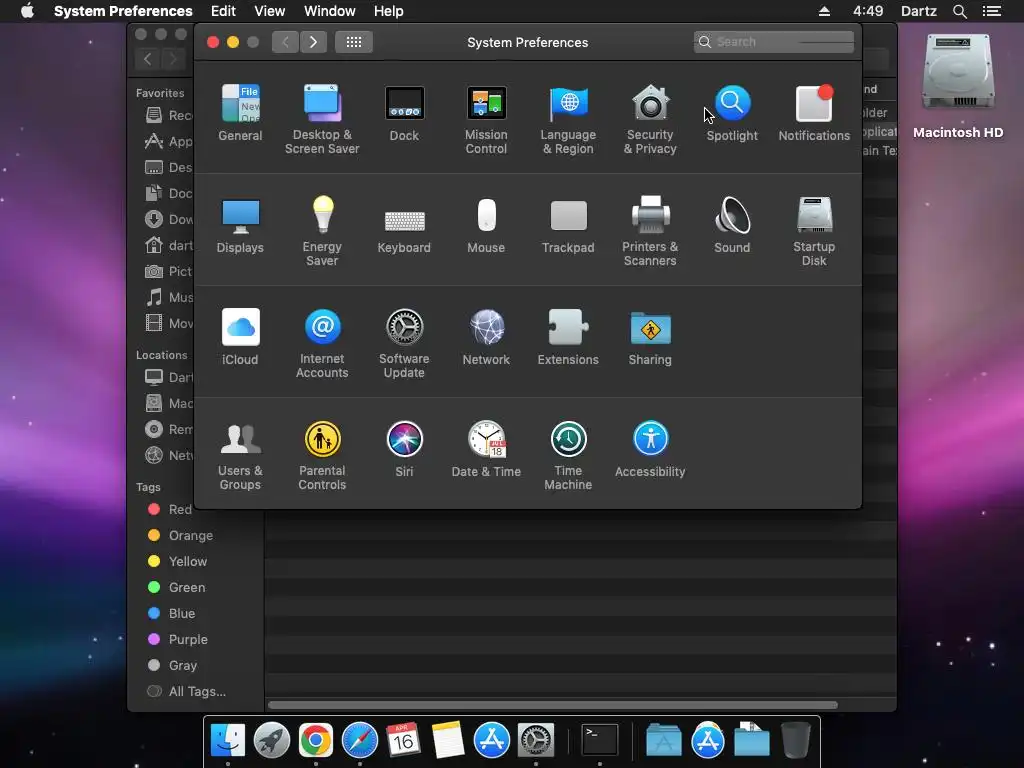
Task: Click the forward arrow in System Preferences
Action: point(313,42)
